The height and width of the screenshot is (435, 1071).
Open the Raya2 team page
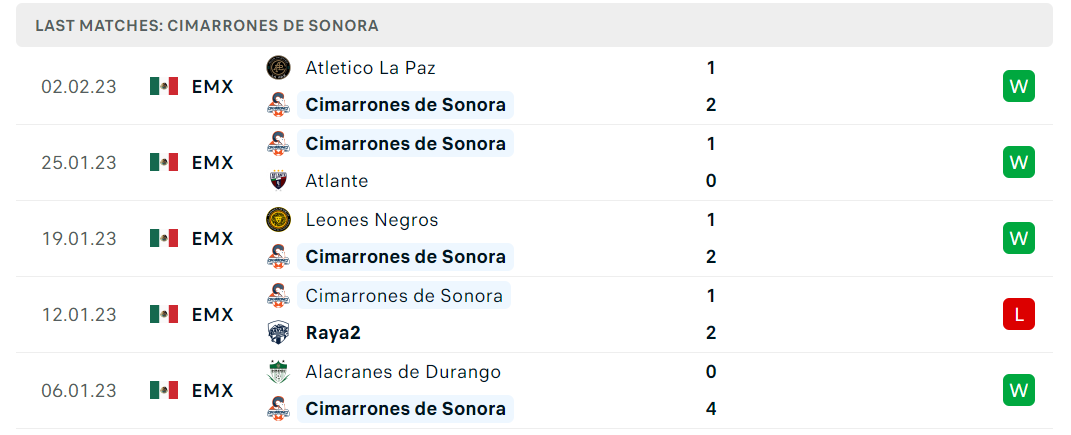click(333, 333)
